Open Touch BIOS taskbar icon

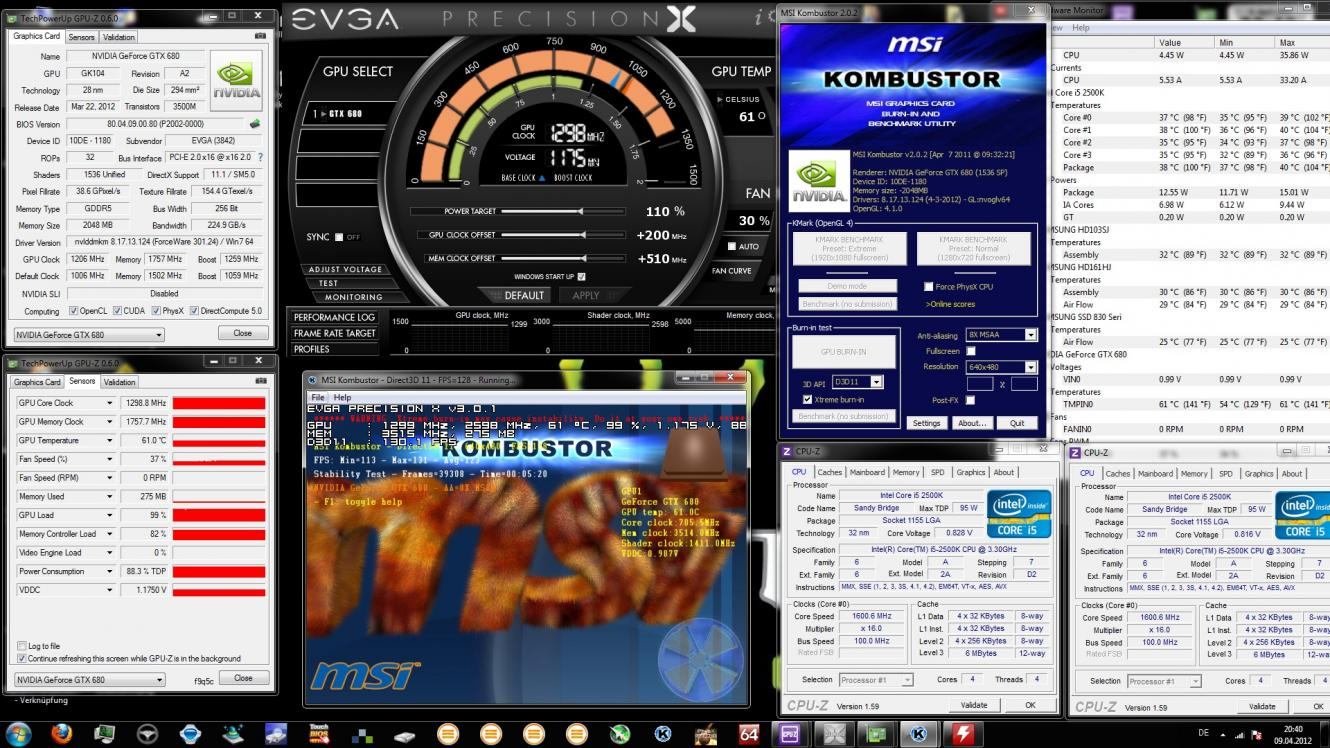pos(319,734)
